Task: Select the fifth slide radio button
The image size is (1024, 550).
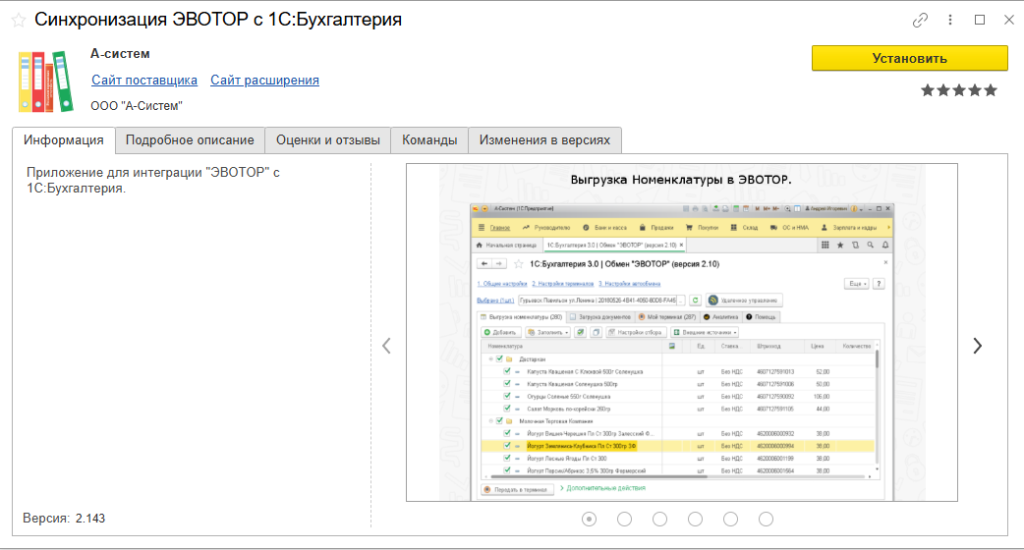Action: [730, 519]
